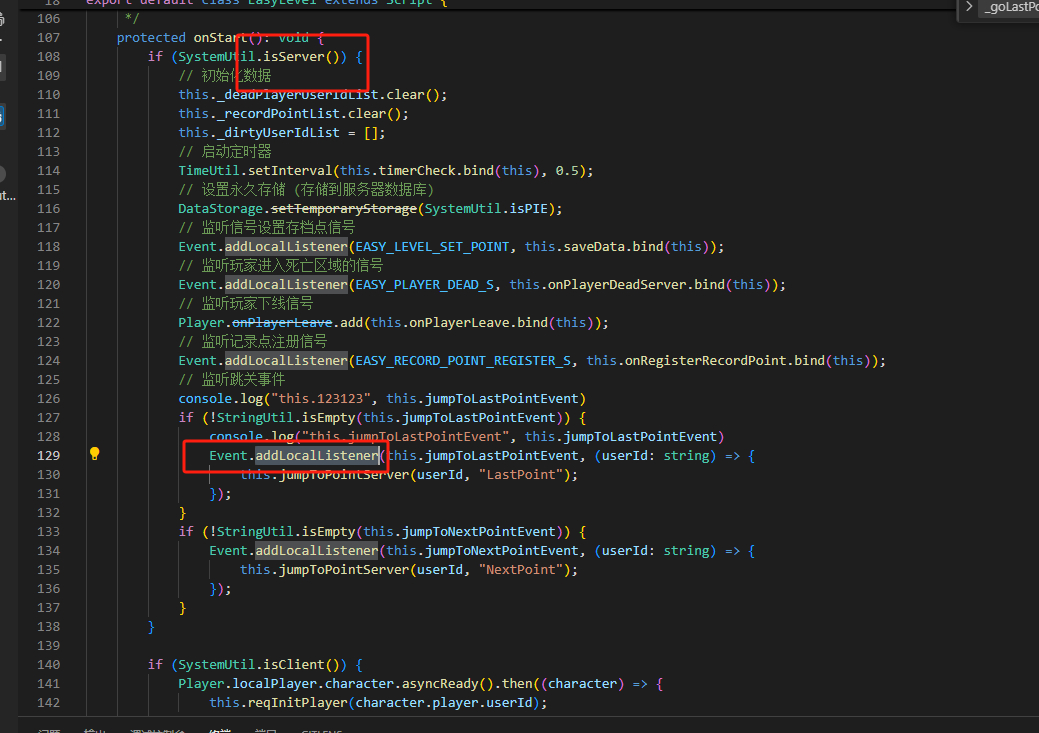
Task: Focus the find input containing _goLastPo
Action: (1011, 7)
